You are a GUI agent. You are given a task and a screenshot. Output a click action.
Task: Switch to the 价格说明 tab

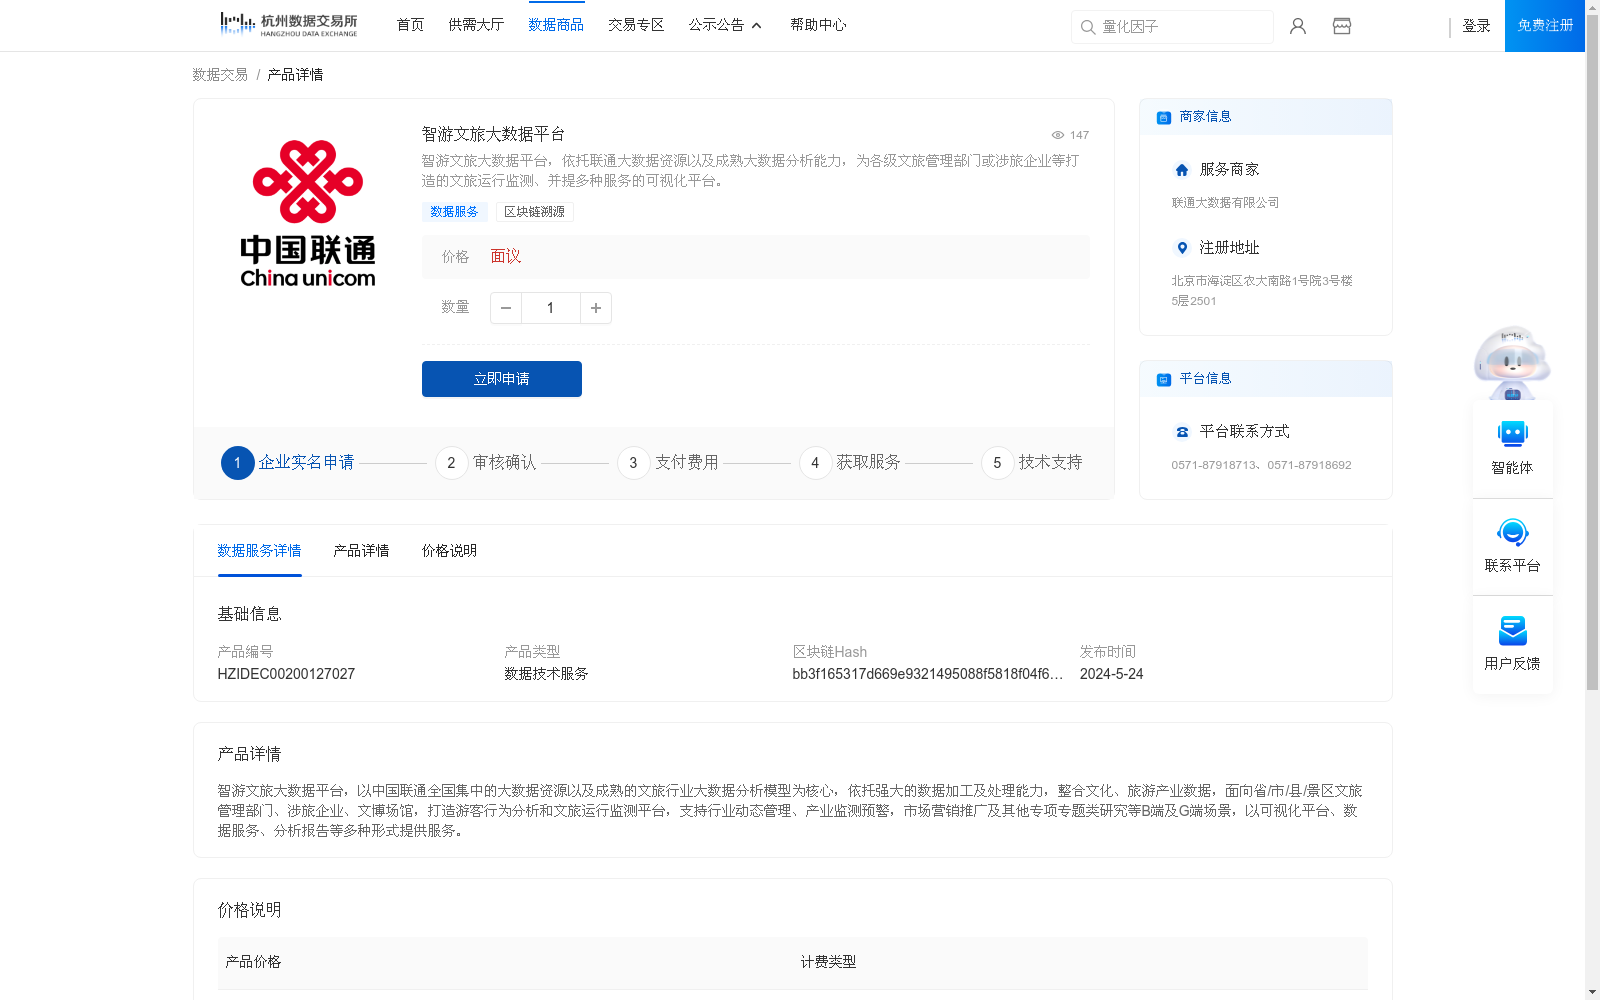click(449, 551)
